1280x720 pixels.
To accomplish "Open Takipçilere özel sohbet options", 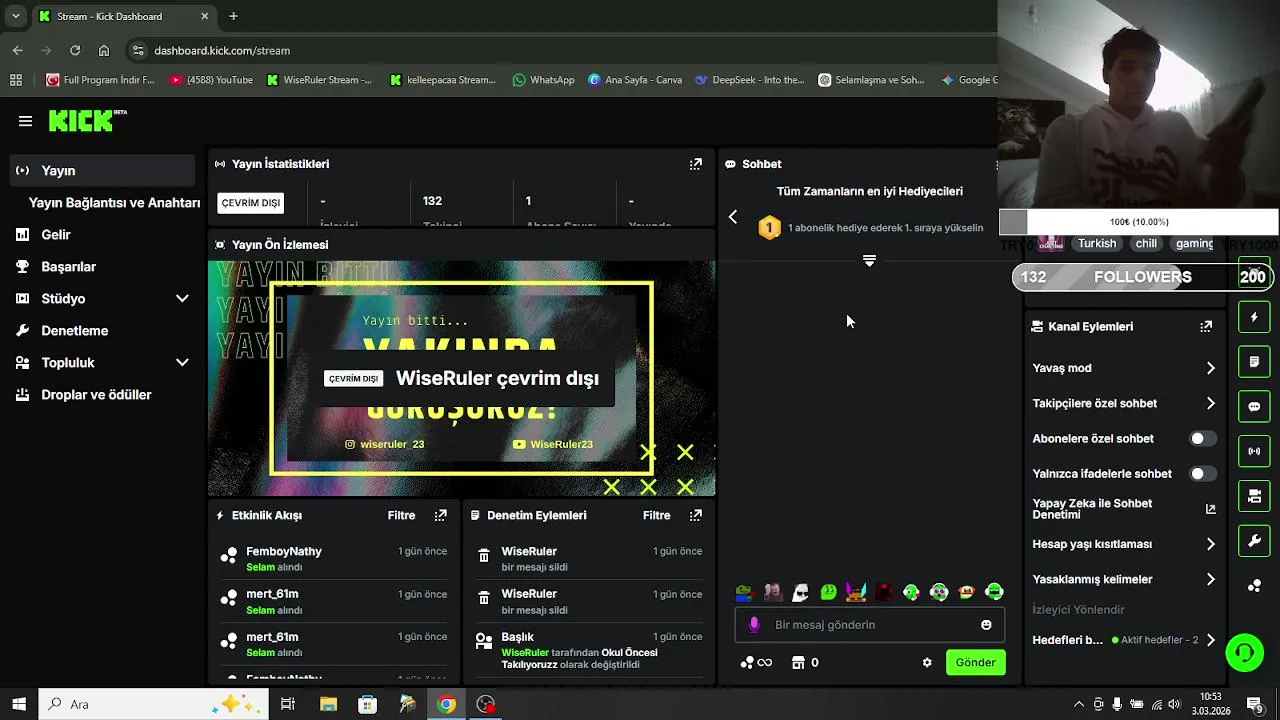I will click(1124, 403).
